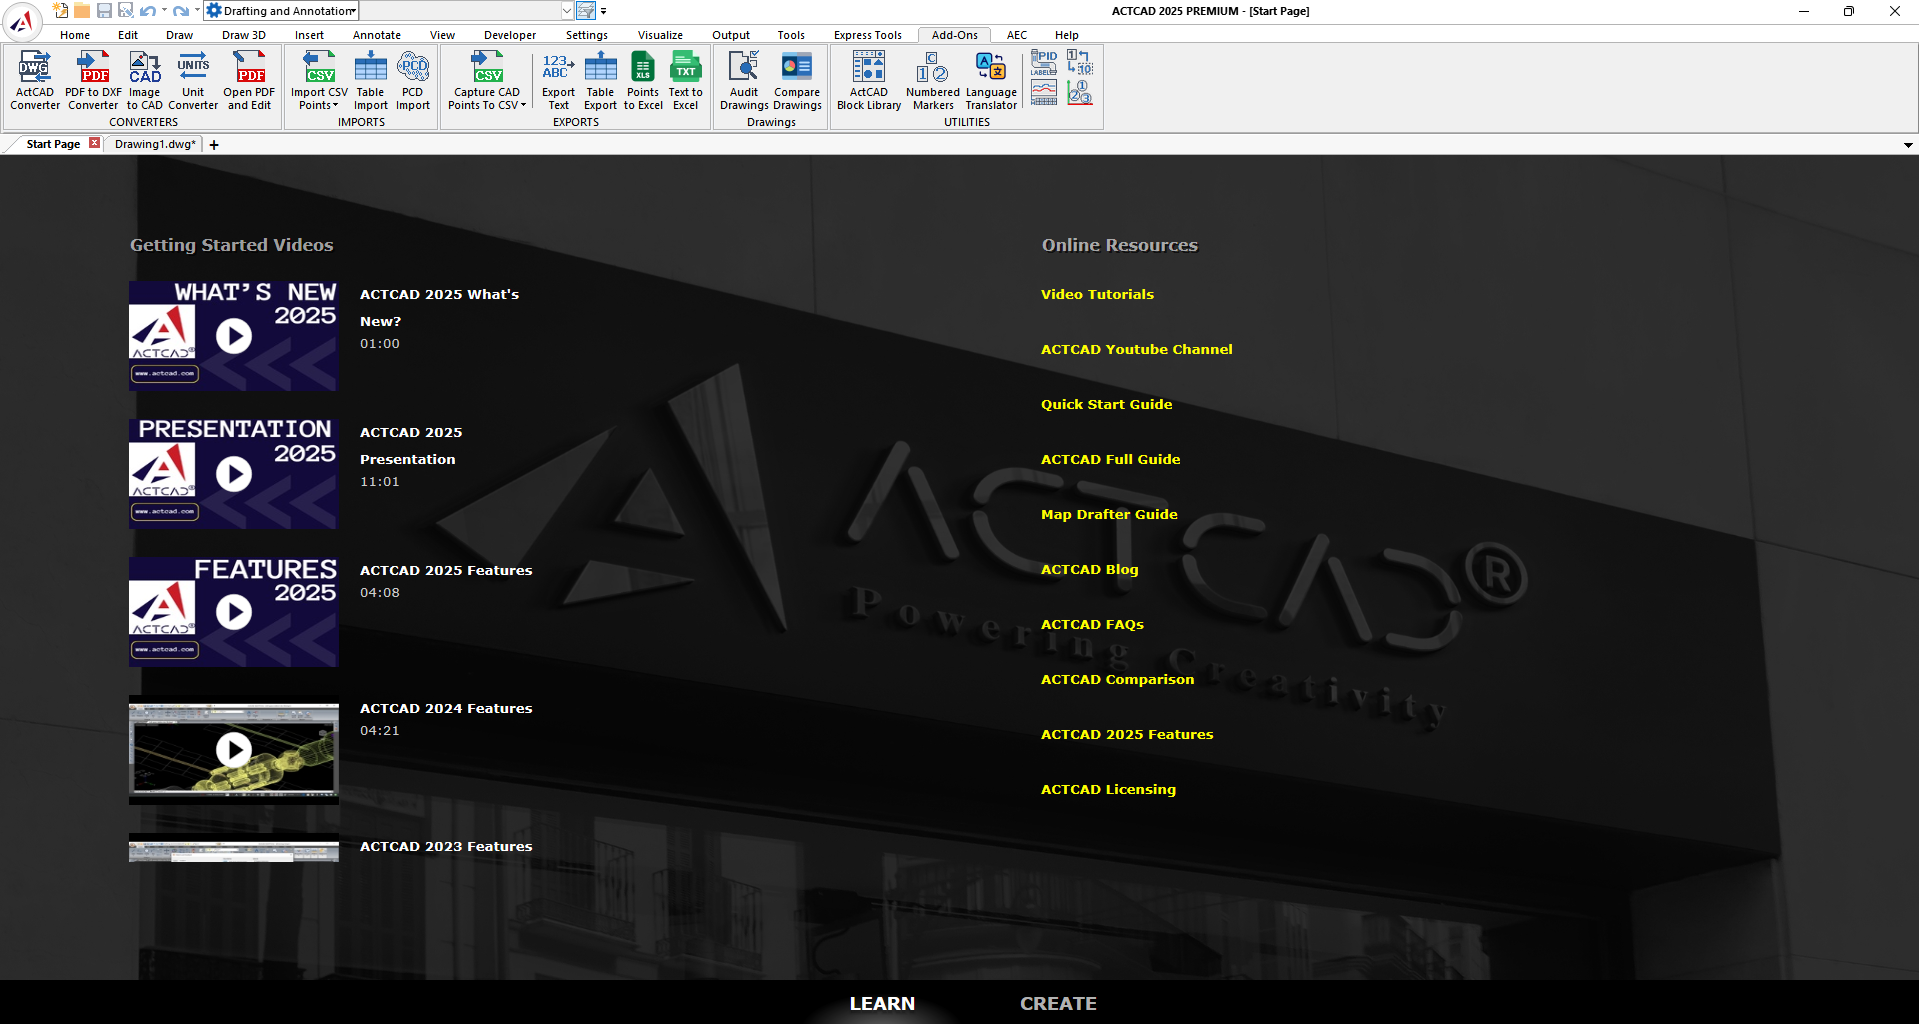Switch to the Draw 3D tab
Viewport: 1919px width, 1024px height.
(x=244, y=35)
